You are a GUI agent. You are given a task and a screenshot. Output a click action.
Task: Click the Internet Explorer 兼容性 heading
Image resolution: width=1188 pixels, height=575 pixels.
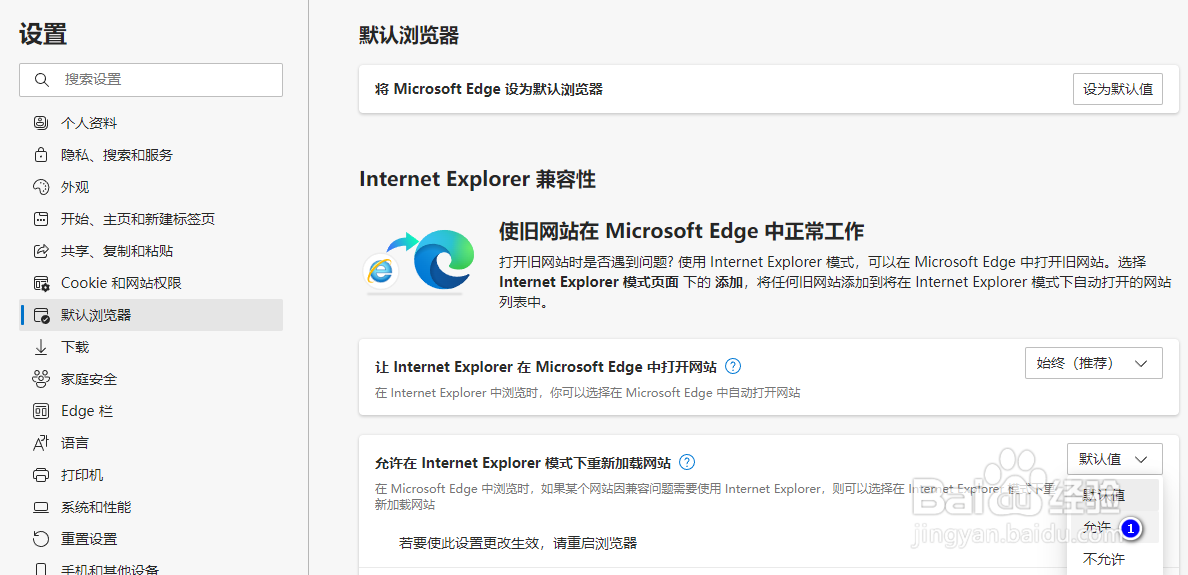(x=477, y=180)
